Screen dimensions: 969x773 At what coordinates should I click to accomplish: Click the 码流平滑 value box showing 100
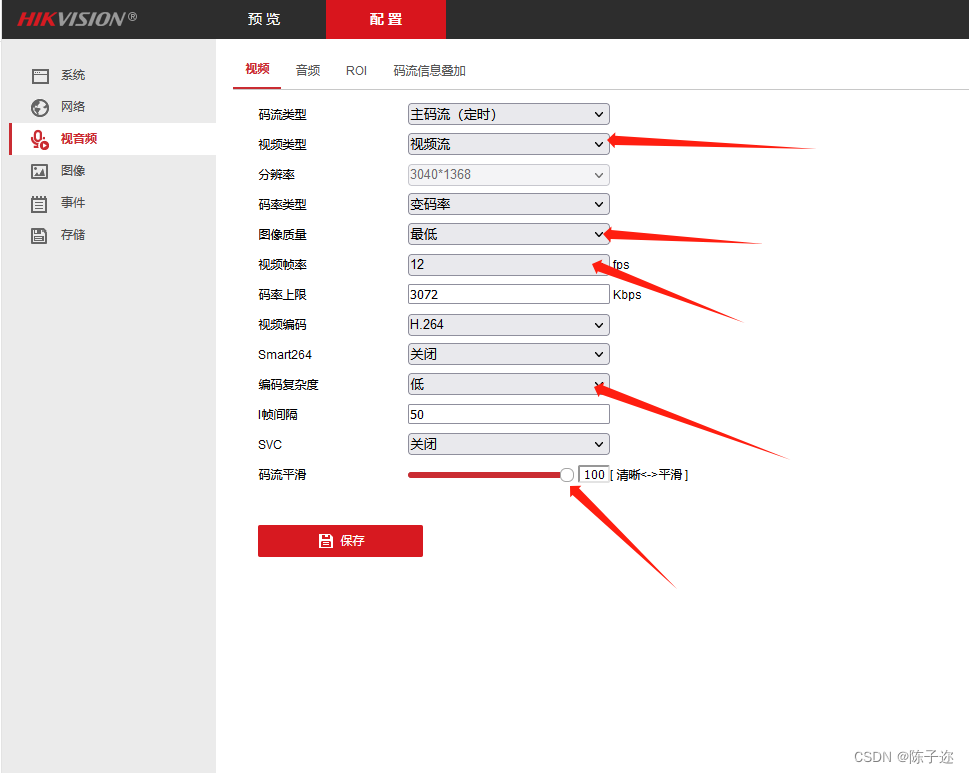[x=594, y=475]
